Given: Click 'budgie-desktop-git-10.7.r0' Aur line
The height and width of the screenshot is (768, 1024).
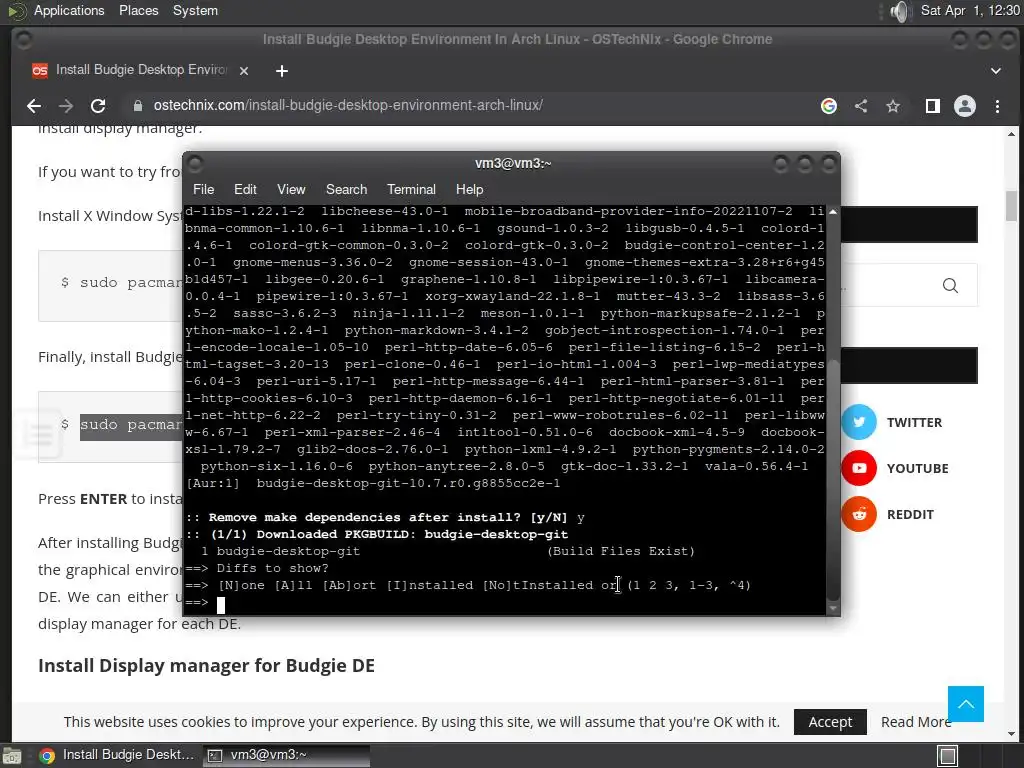Looking at the screenshot, I should [x=373, y=484].
